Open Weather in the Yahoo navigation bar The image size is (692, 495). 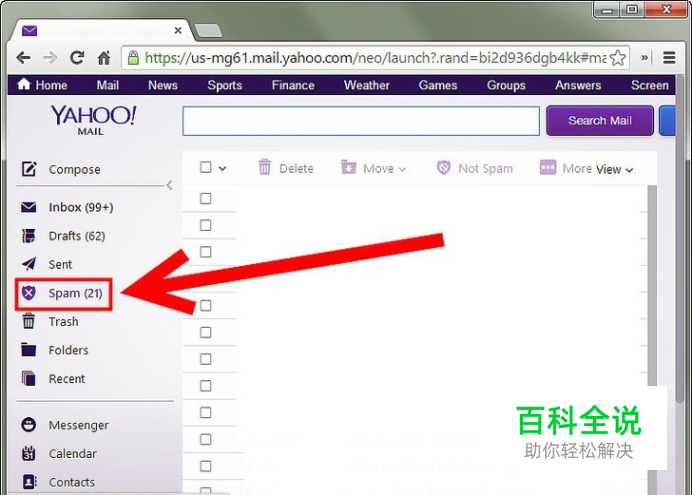(x=366, y=85)
